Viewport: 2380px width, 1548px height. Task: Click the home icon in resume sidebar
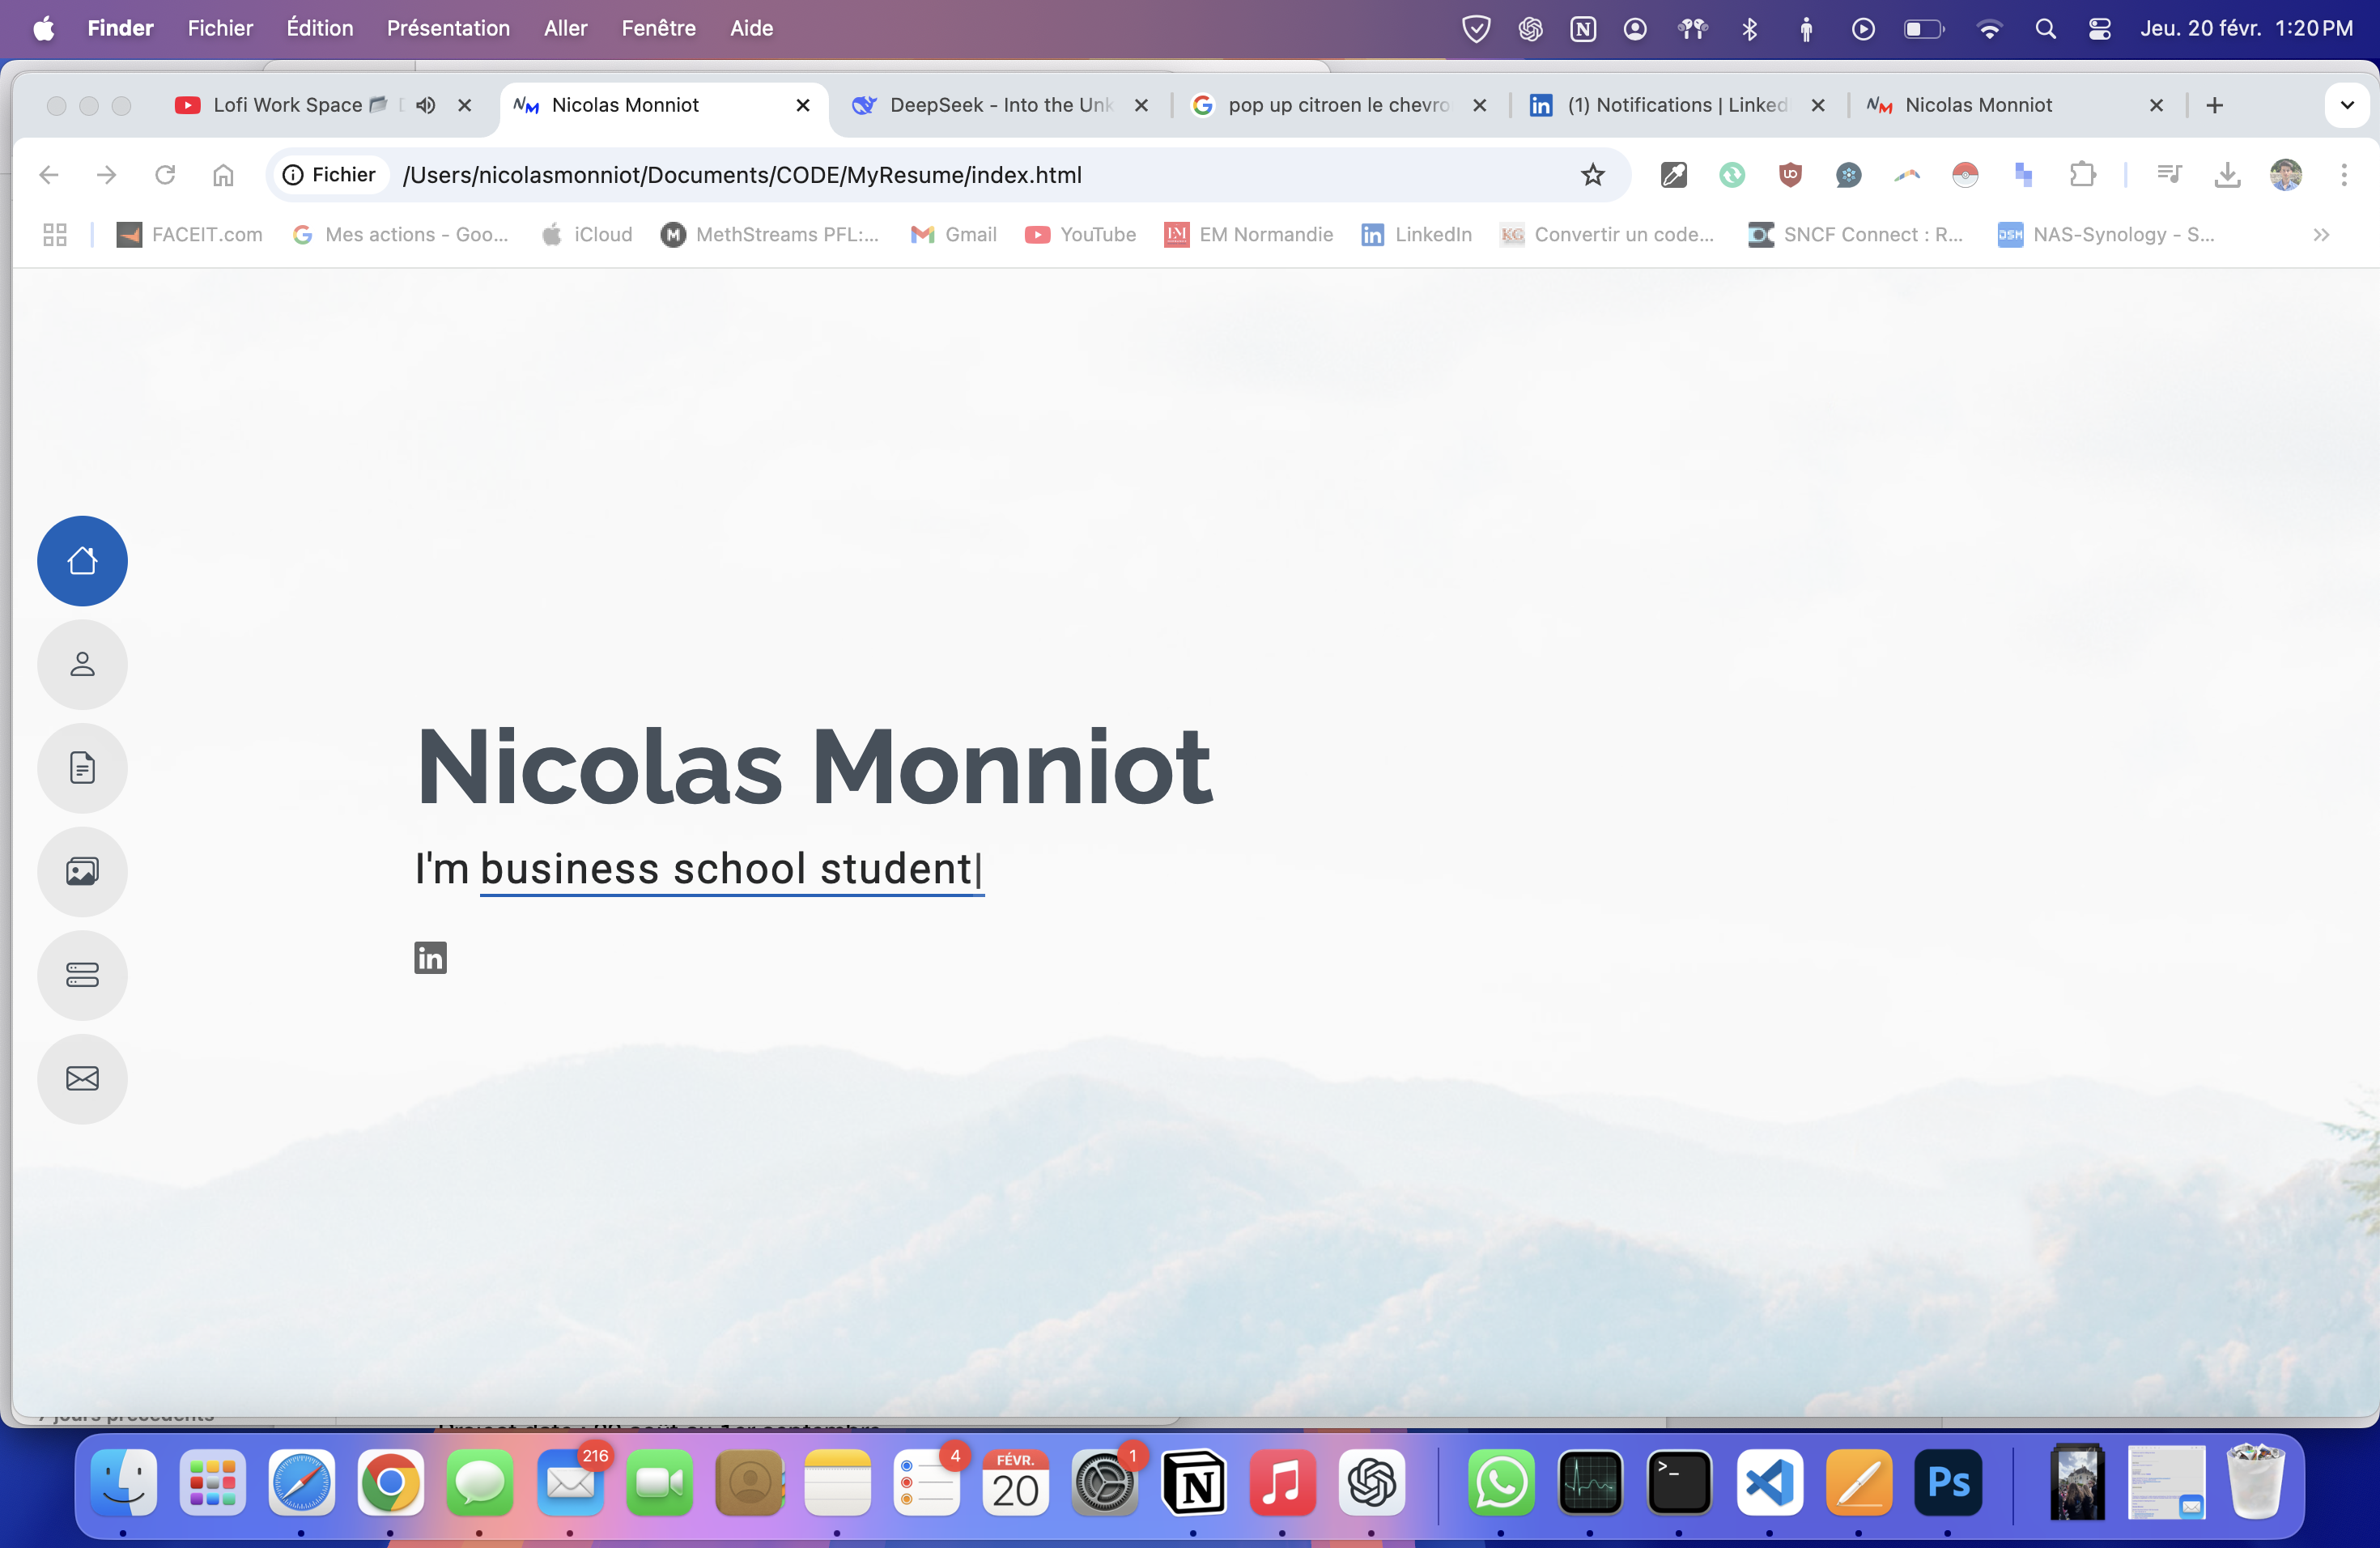click(x=82, y=561)
